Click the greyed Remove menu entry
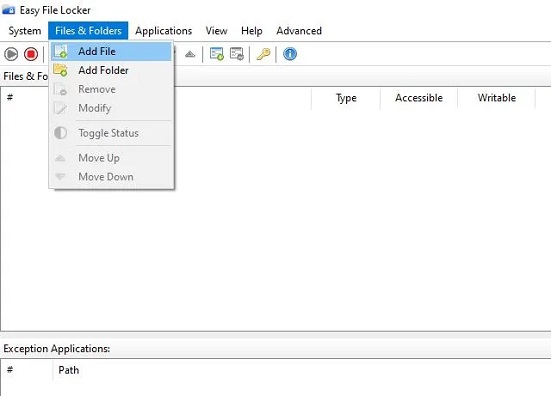The height and width of the screenshot is (396, 551). 111,89
